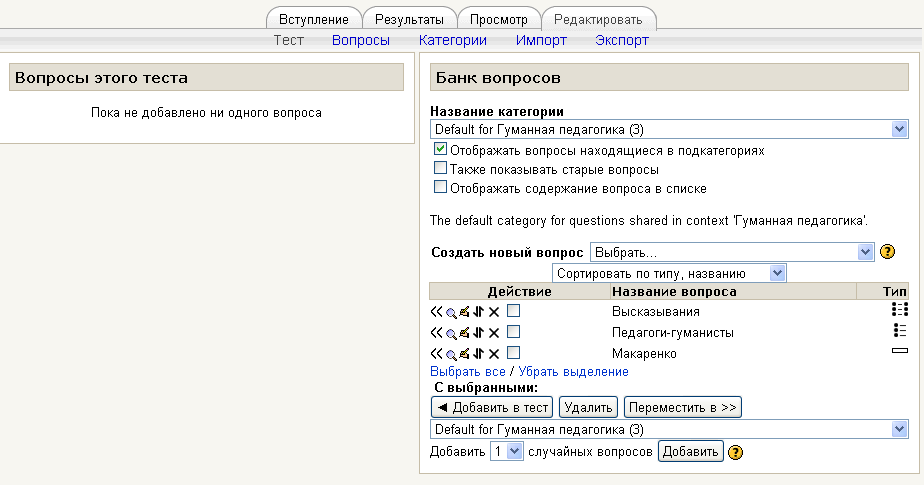
Task: Click the Выбрать все link
Action: pyautogui.click(x=468, y=371)
